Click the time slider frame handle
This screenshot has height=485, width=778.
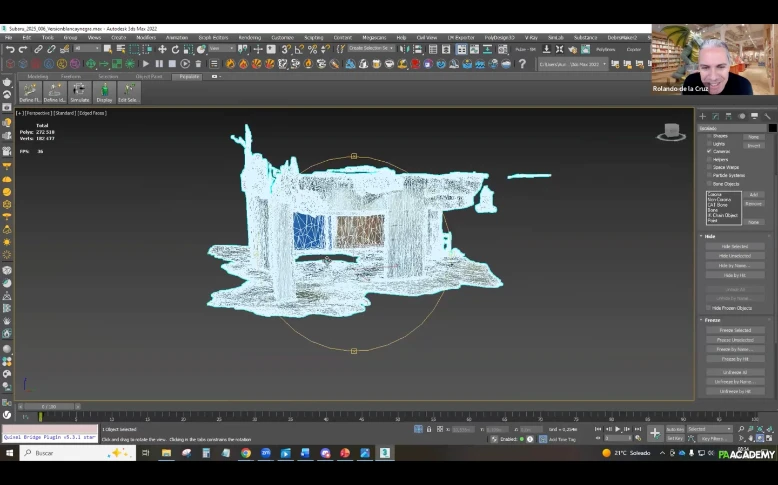coord(49,406)
